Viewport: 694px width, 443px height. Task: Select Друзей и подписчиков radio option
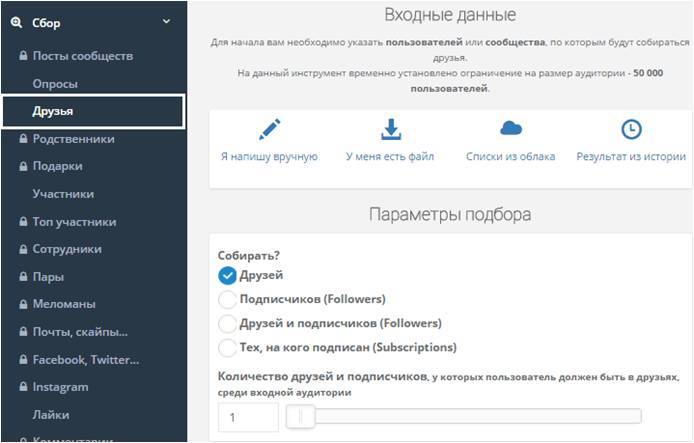click(227, 323)
